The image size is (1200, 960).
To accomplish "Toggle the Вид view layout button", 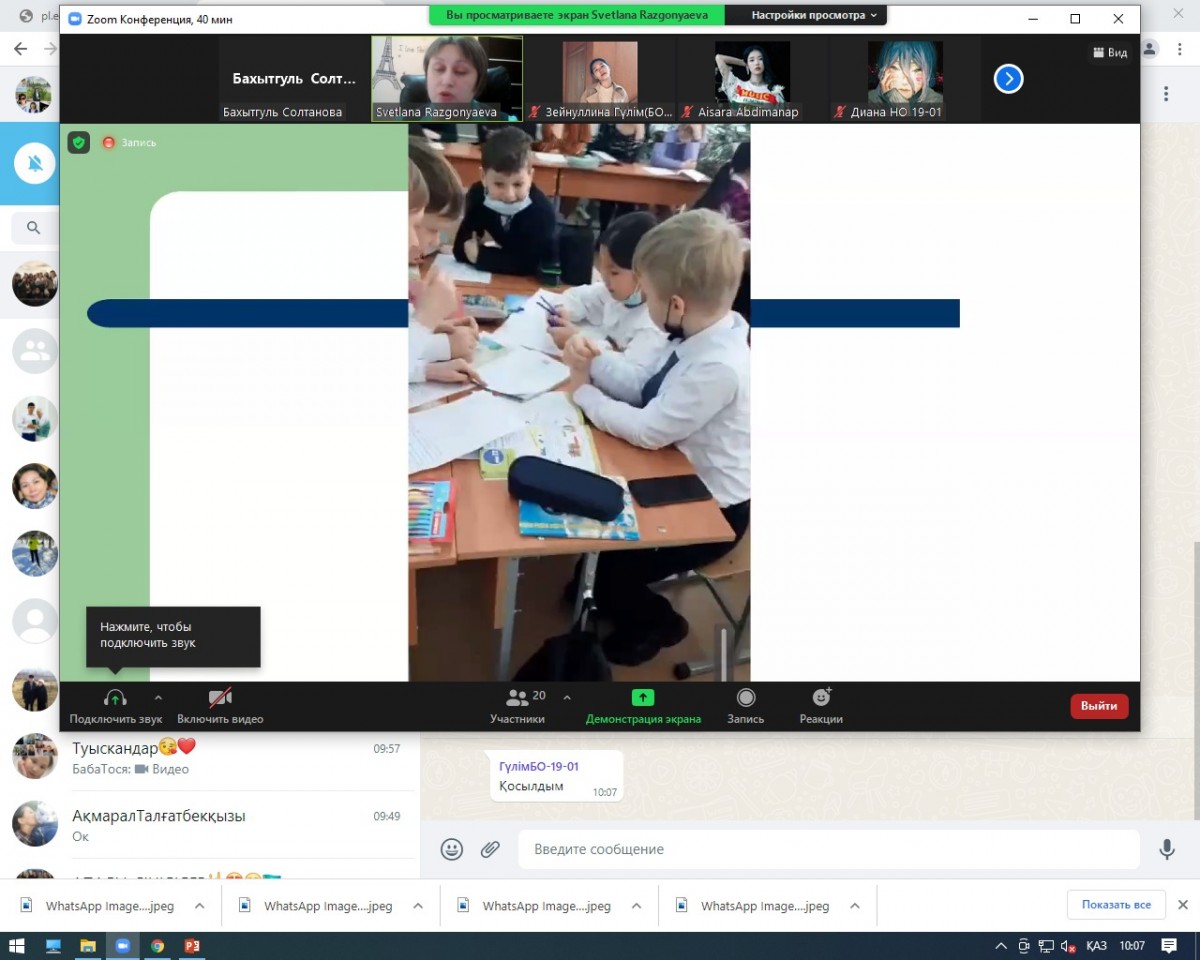I will point(1109,52).
